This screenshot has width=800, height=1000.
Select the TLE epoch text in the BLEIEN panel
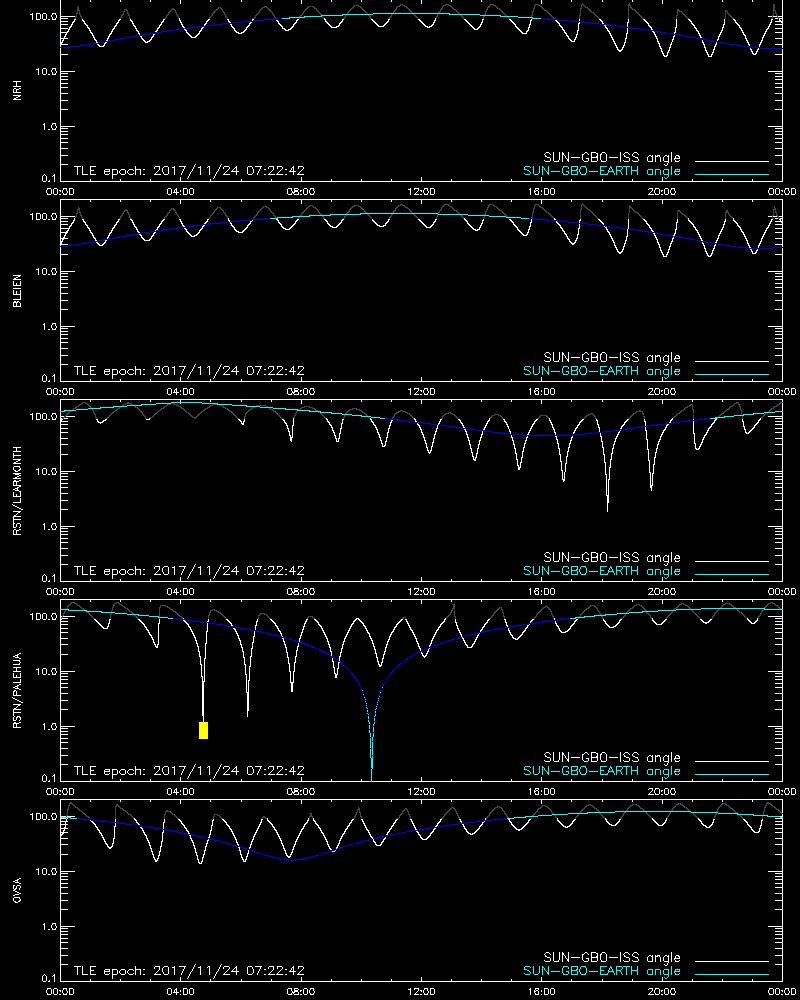[x=189, y=371]
